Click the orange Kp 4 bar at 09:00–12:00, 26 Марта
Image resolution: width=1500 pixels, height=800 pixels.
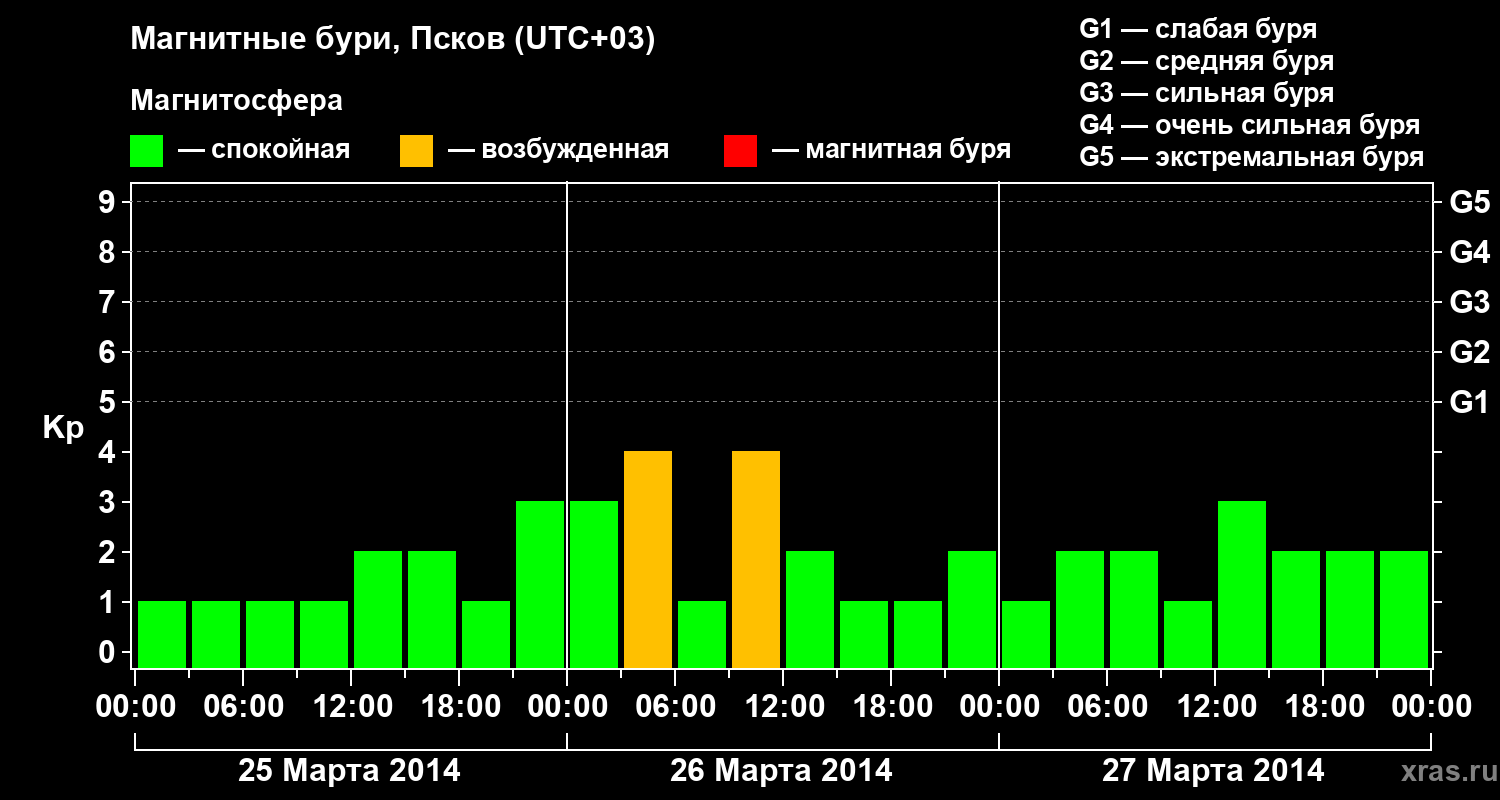click(756, 560)
